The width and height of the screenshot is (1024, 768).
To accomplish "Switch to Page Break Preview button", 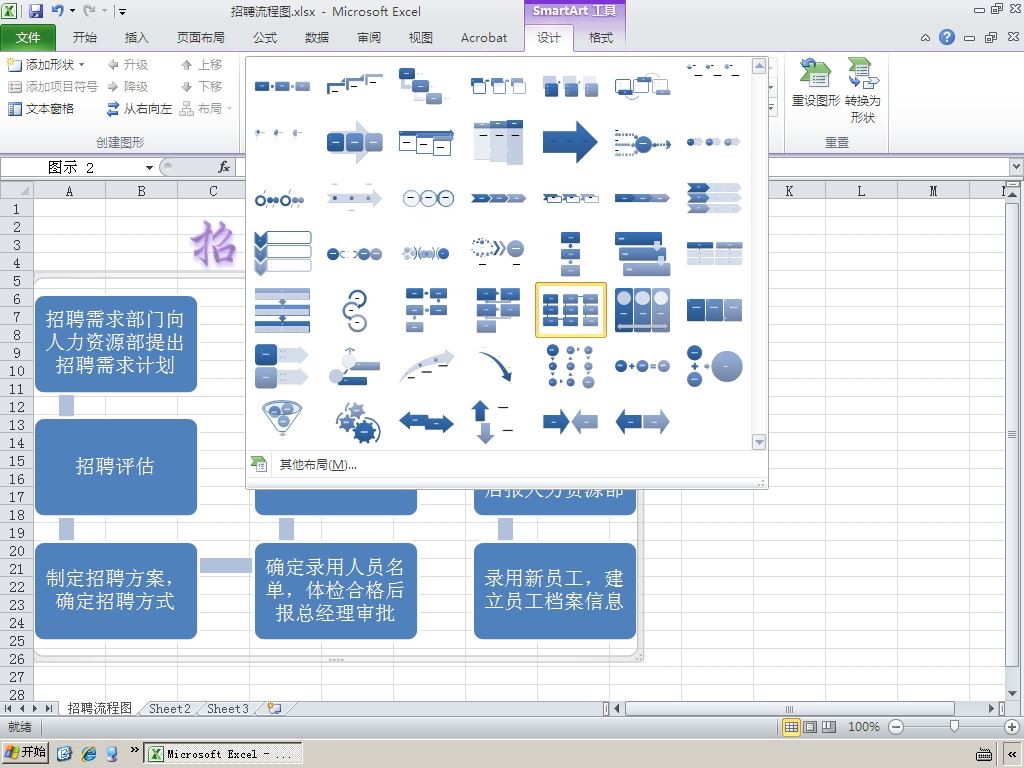I will tap(829, 727).
